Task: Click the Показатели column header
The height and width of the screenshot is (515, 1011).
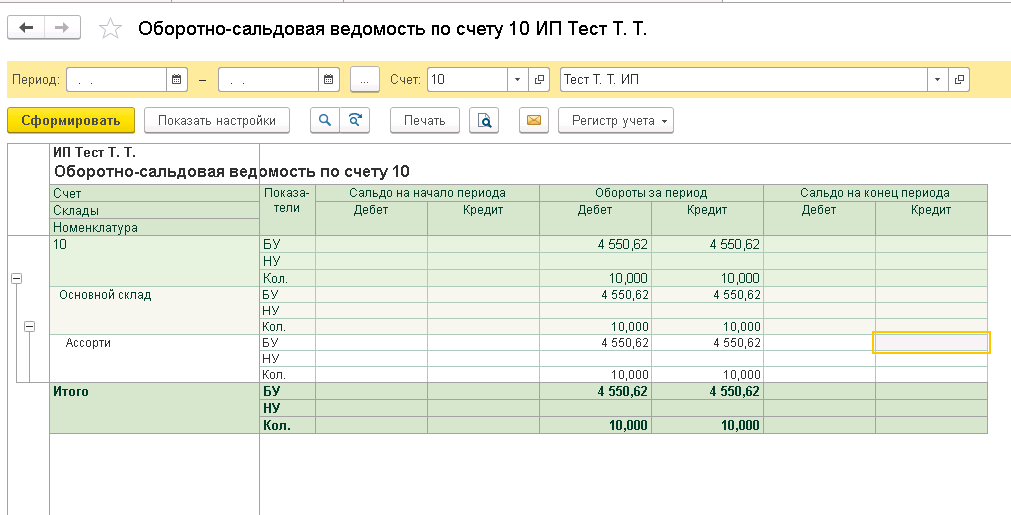Action: click(287, 209)
